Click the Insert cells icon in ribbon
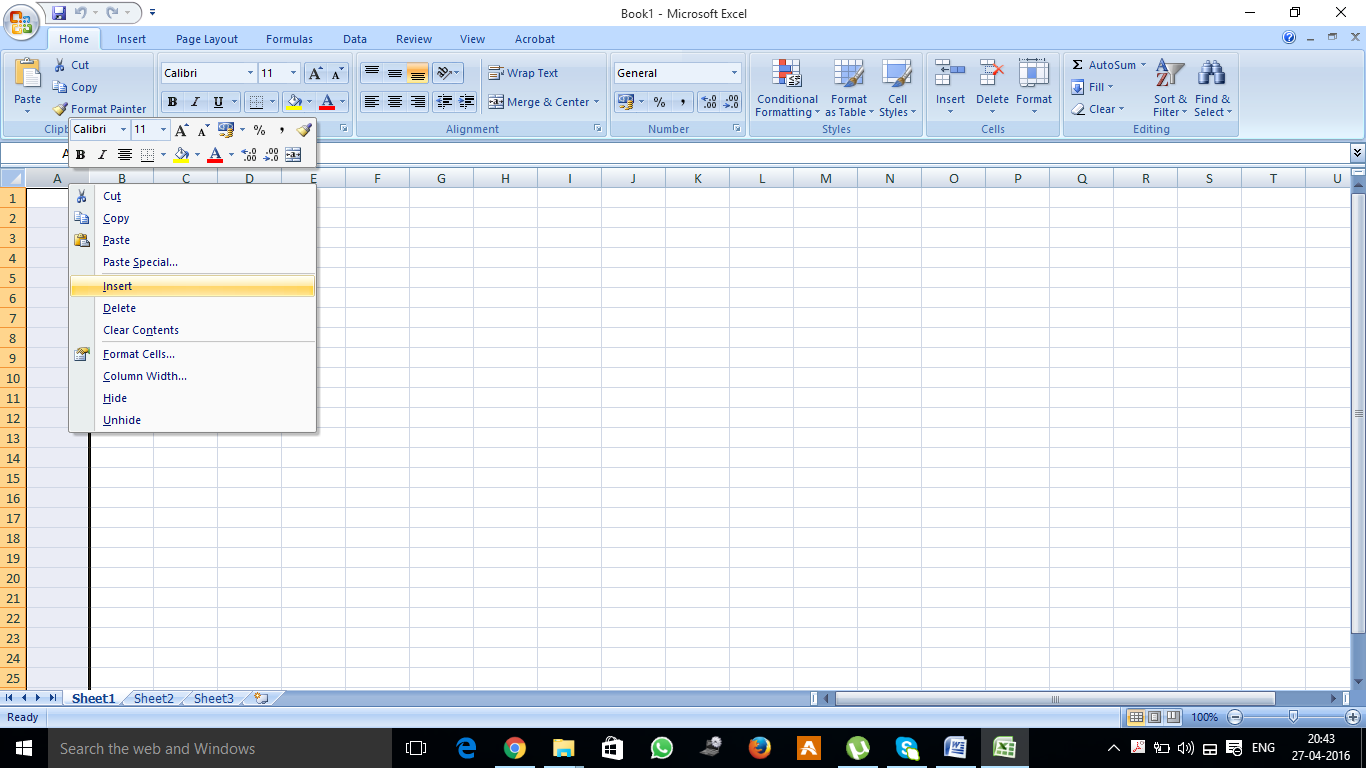Image resolution: width=1366 pixels, height=768 pixels. [950, 73]
